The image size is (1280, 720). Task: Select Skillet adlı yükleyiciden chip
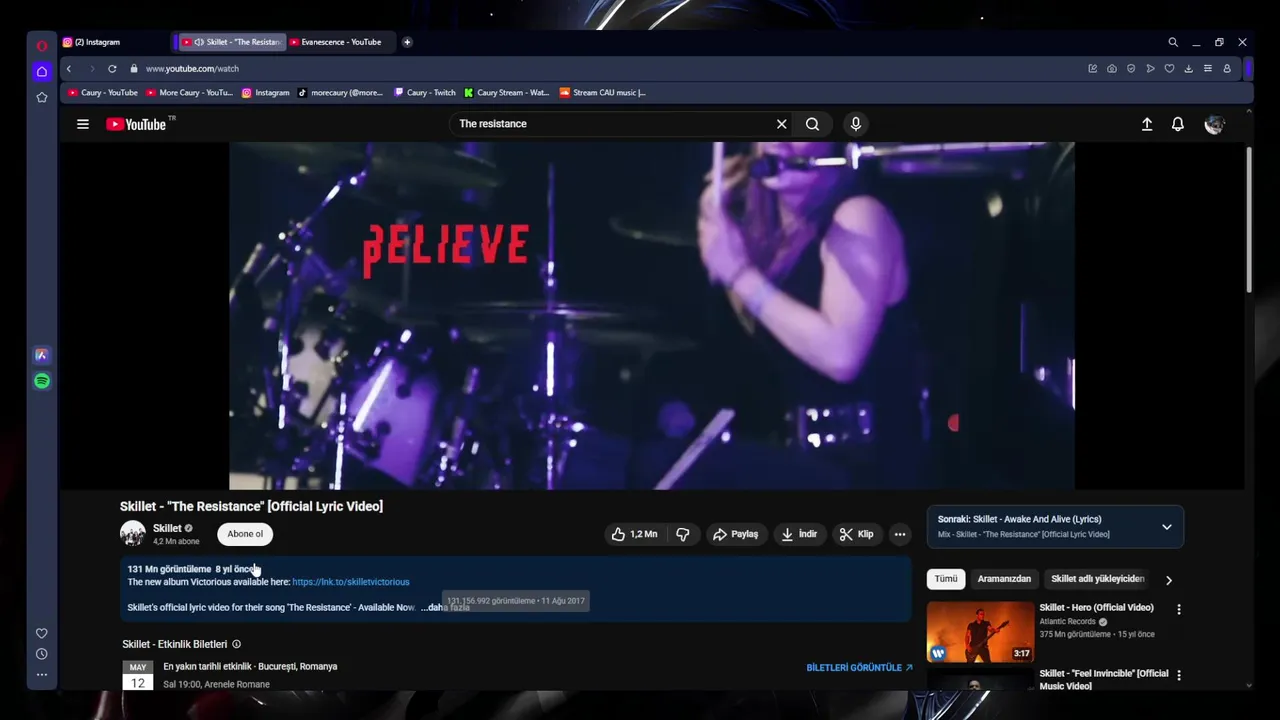[1097, 579]
